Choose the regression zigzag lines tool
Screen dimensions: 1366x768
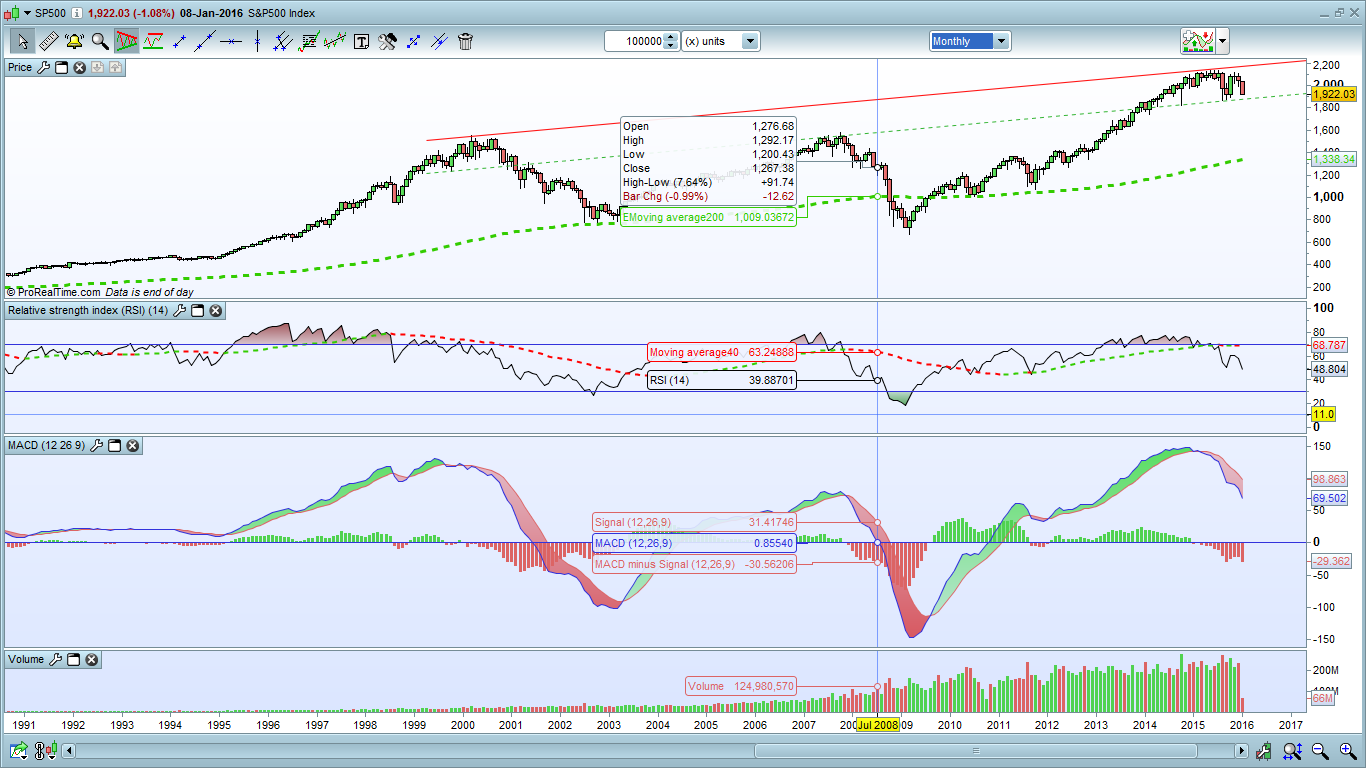pos(335,41)
